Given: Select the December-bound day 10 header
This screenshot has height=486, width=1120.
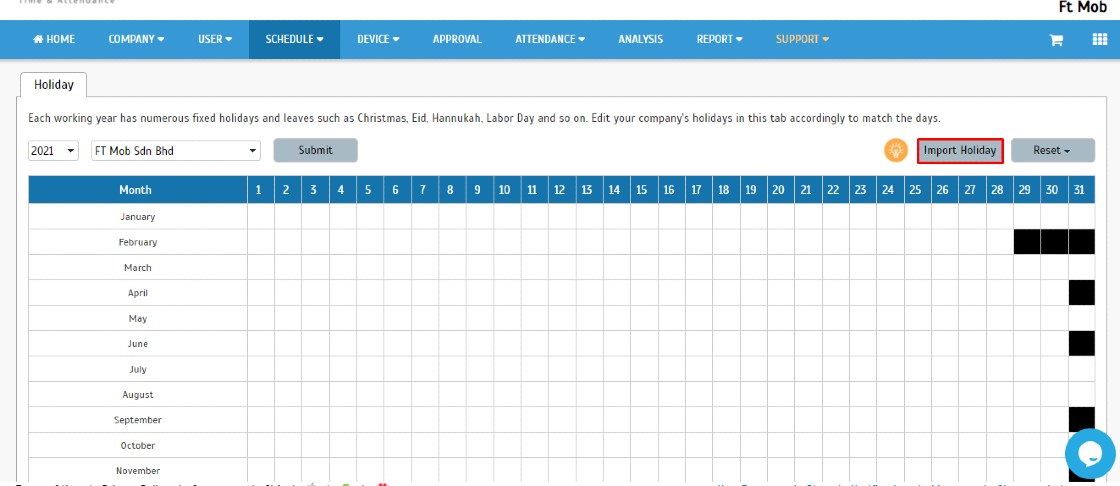Looking at the screenshot, I should pos(505,189).
